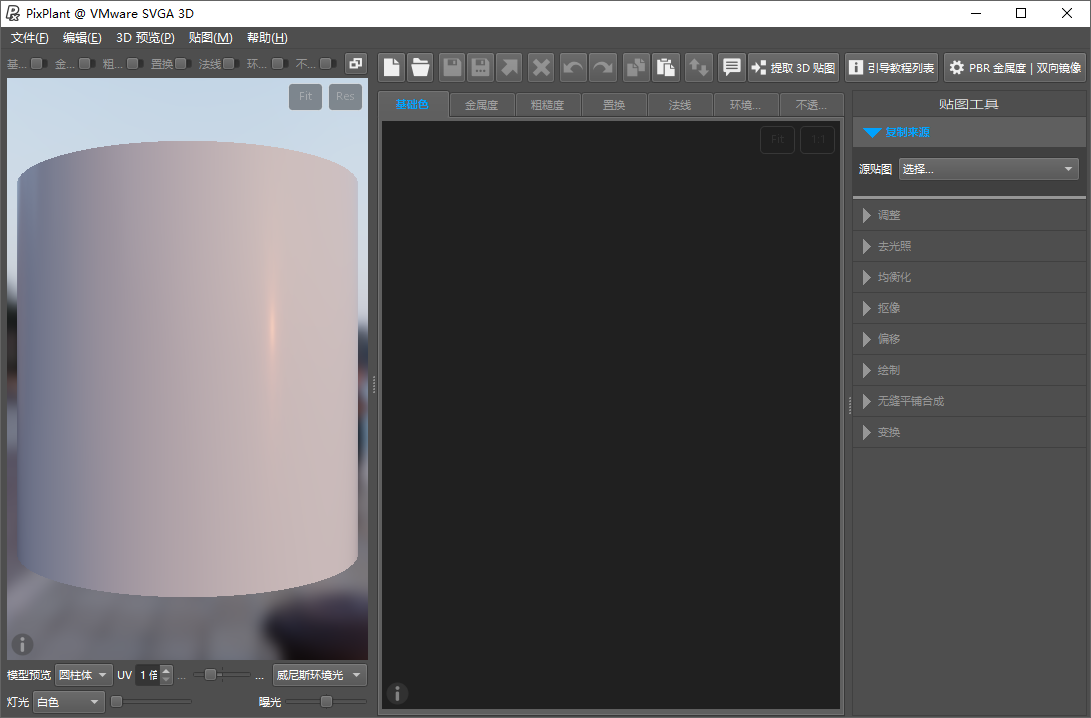
Task: Click Fit button in the 3D preview
Action: (305, 96)
